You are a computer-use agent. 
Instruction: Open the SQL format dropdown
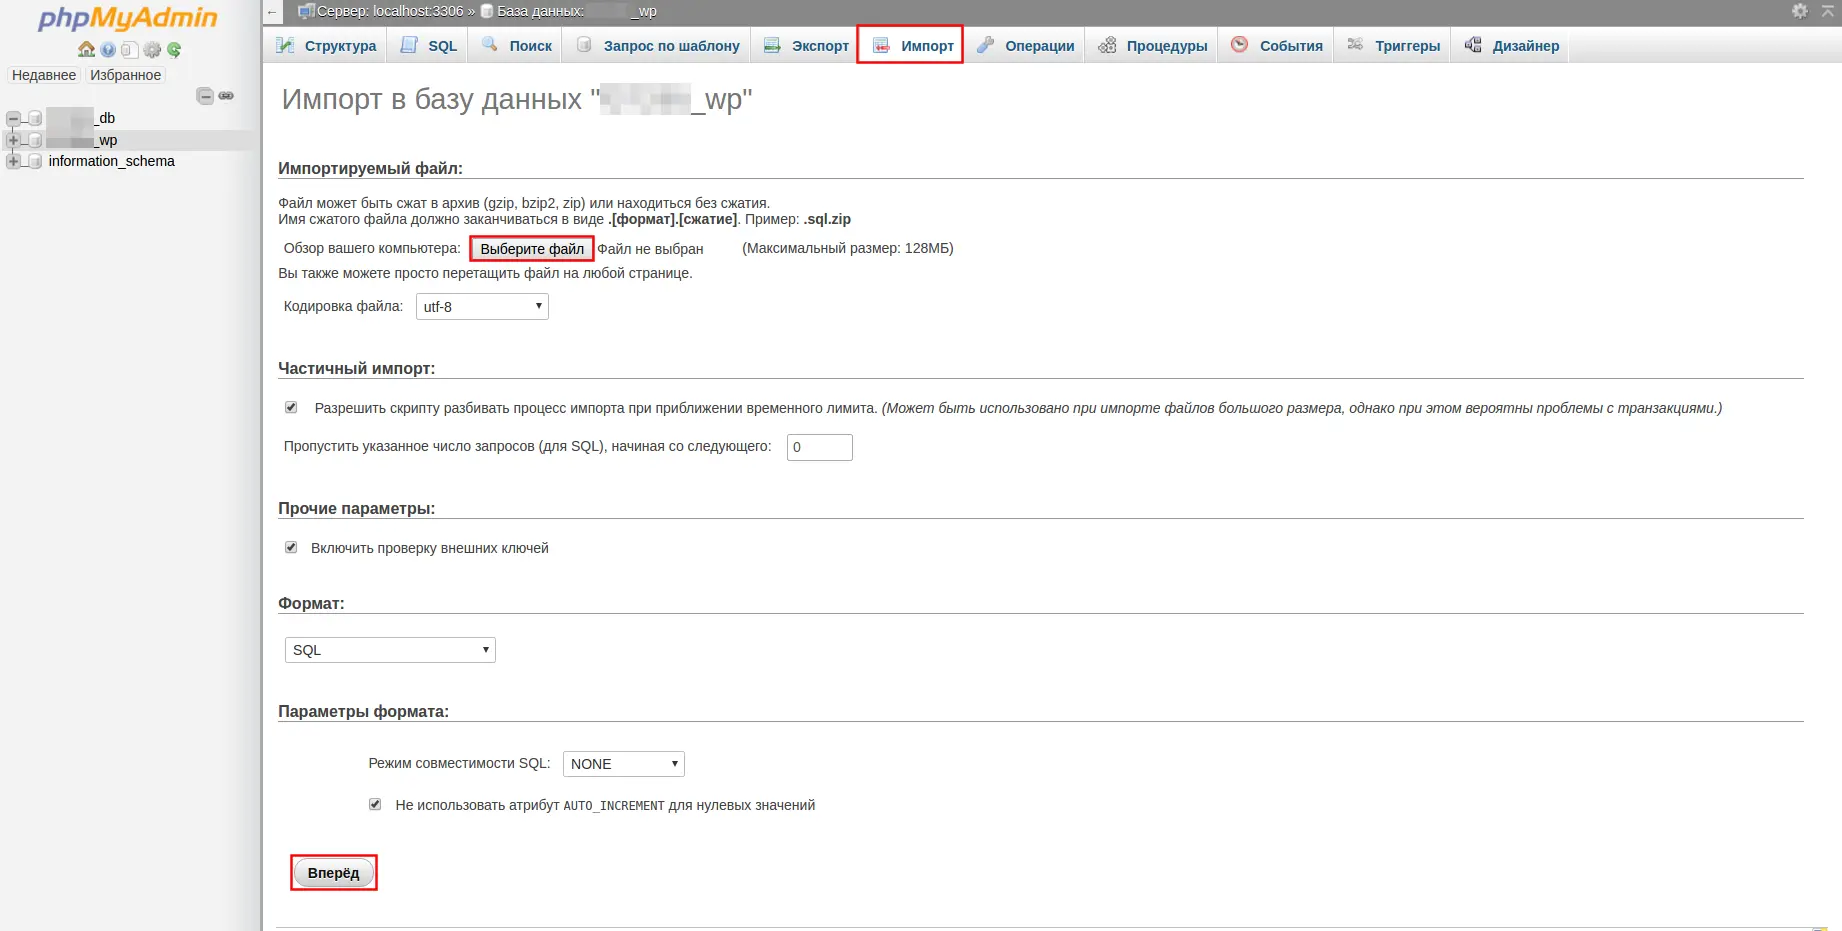click(390, 650)
